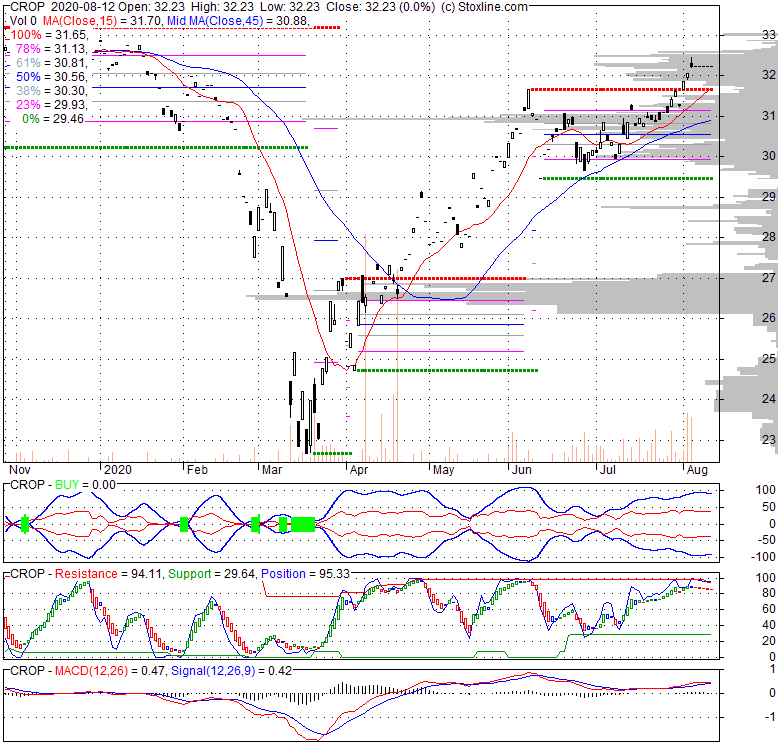
Task: Click the 32 price axis label
Action: tap(769, 75)
